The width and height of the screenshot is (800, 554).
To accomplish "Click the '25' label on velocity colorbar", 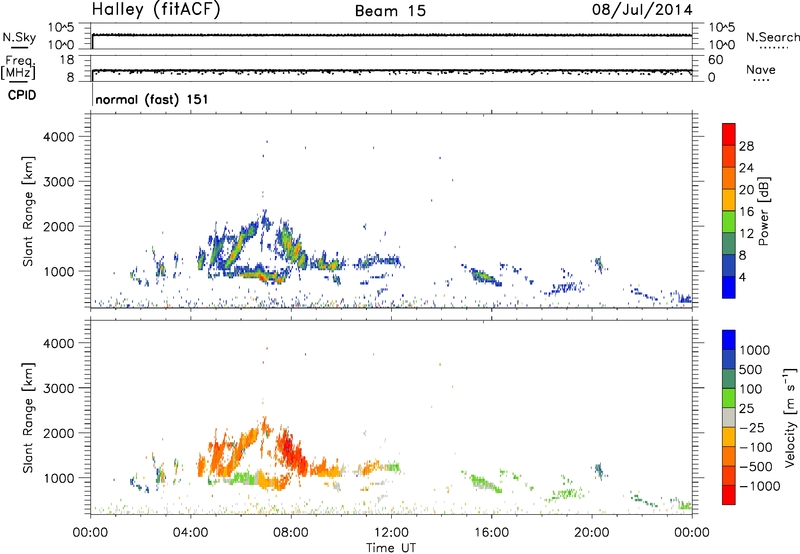I will pos(747,409).
